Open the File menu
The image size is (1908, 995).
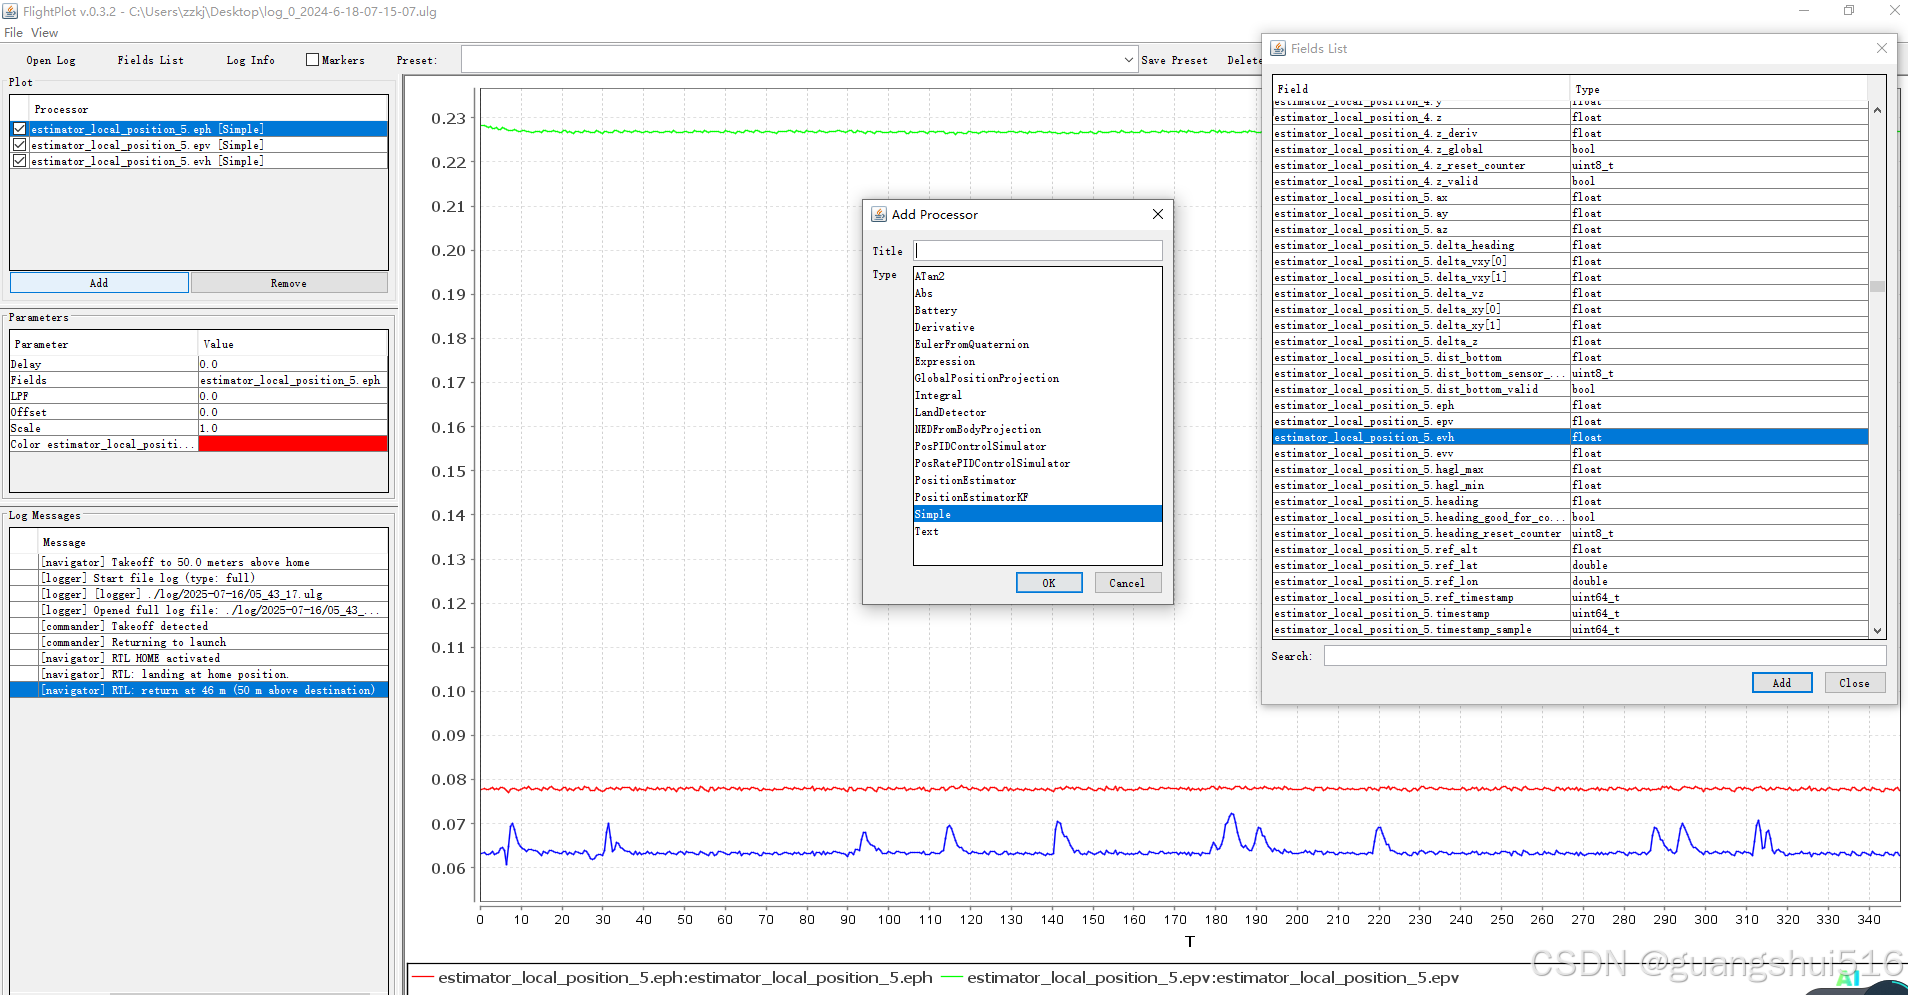pos(13,33)
